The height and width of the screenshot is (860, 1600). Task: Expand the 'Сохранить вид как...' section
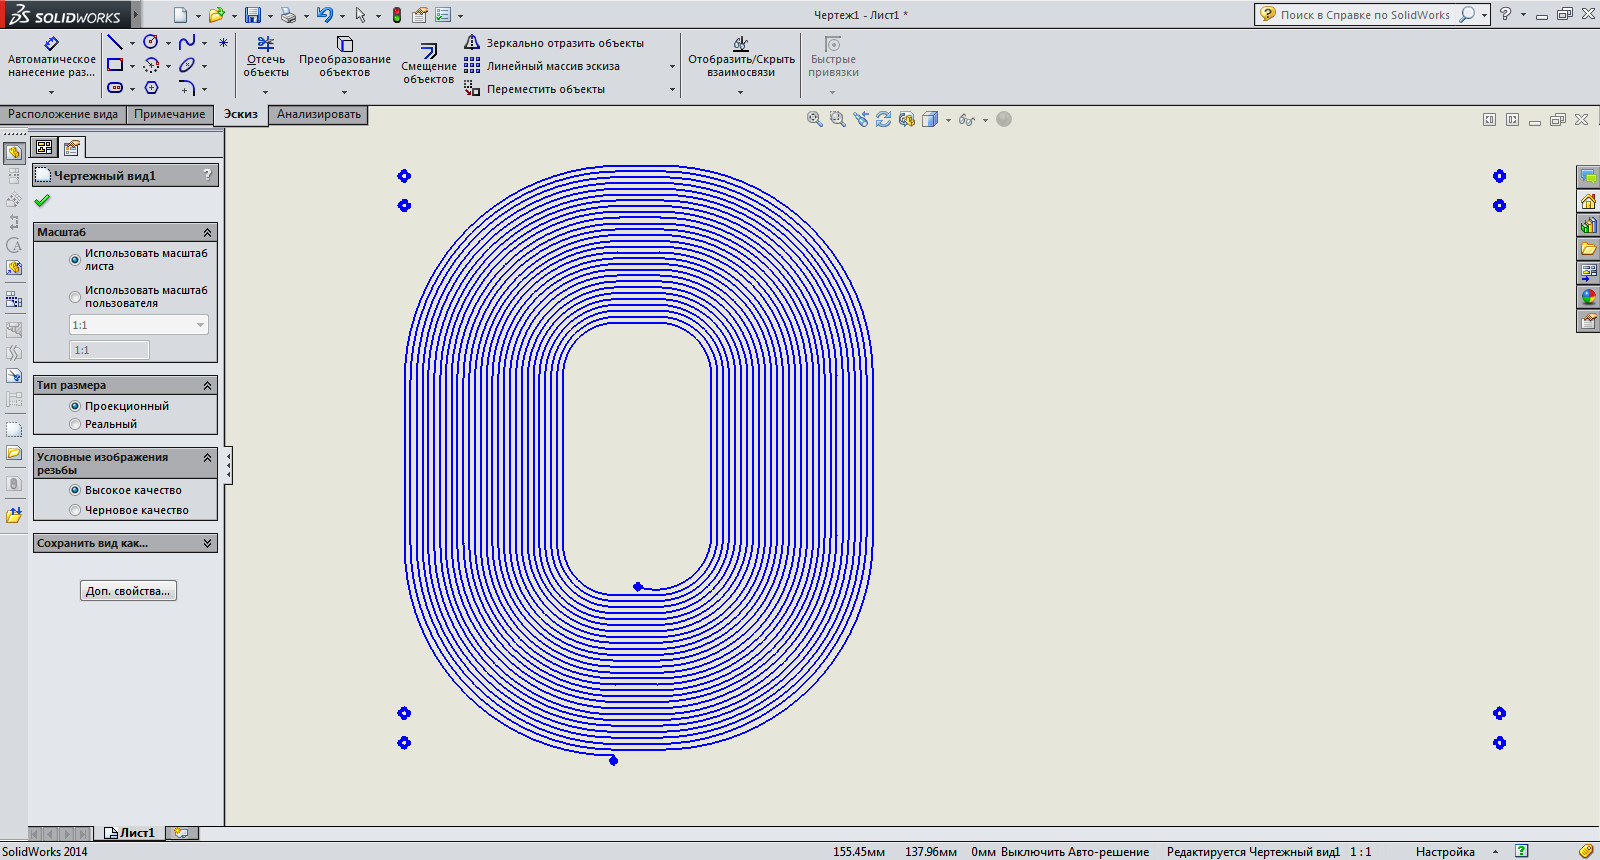pyautogui.click(x=207, y=543)
